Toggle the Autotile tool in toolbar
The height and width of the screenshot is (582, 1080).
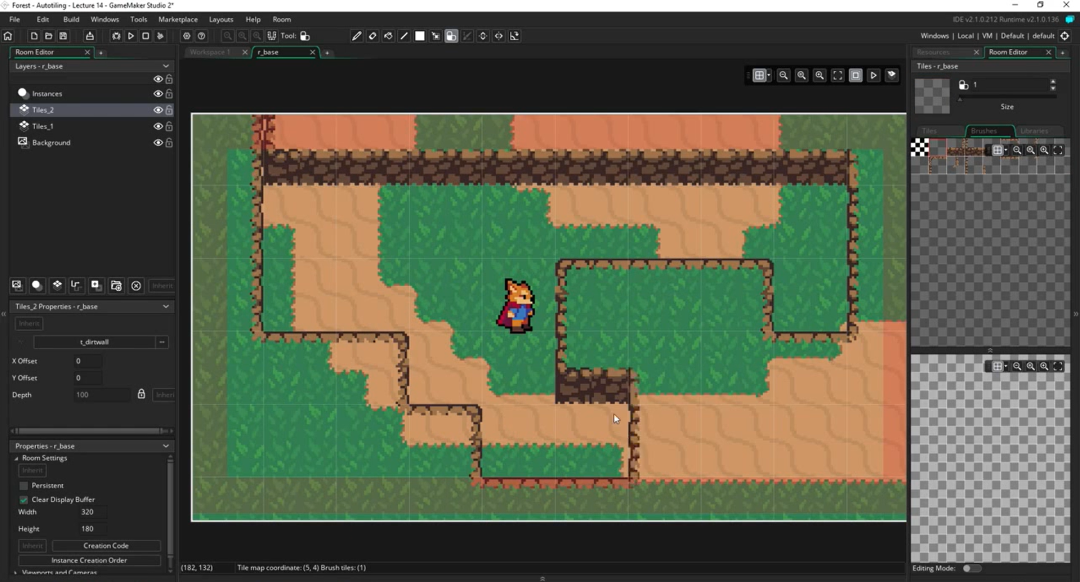(x=451, y=36)
